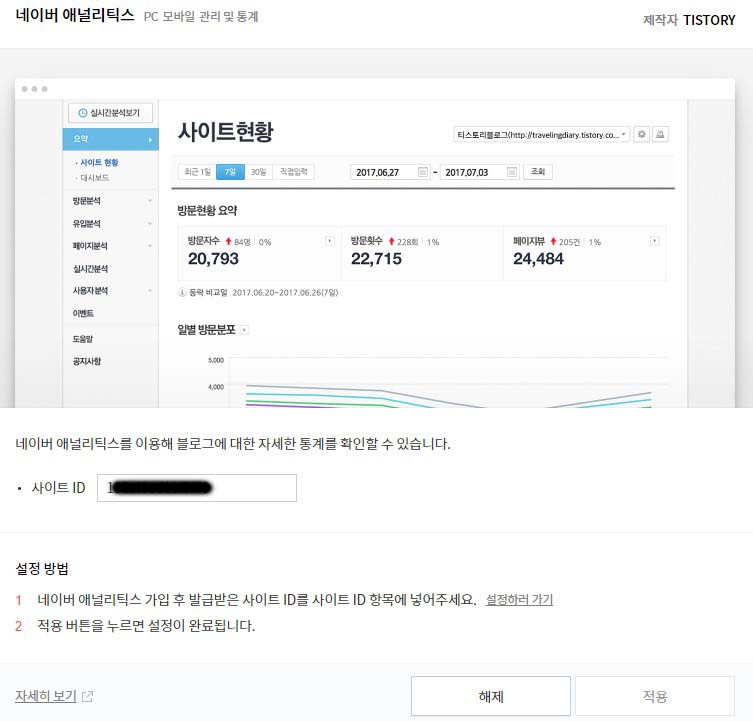This screenshot has width=753, height=721.
Task: Open 공지사항 in the sidebar
Action: 86,361
